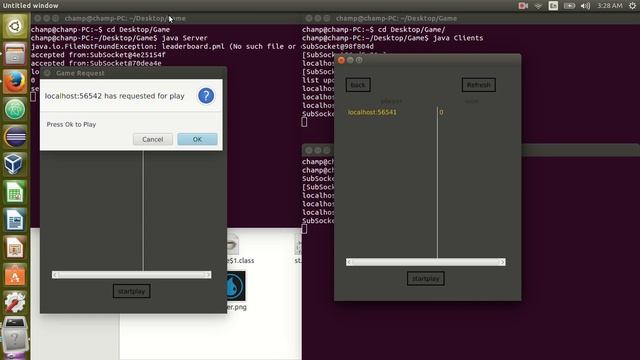640x360 pixels.
Task: Open Ubuntu Software Center from dock
Action: [15, 275]
